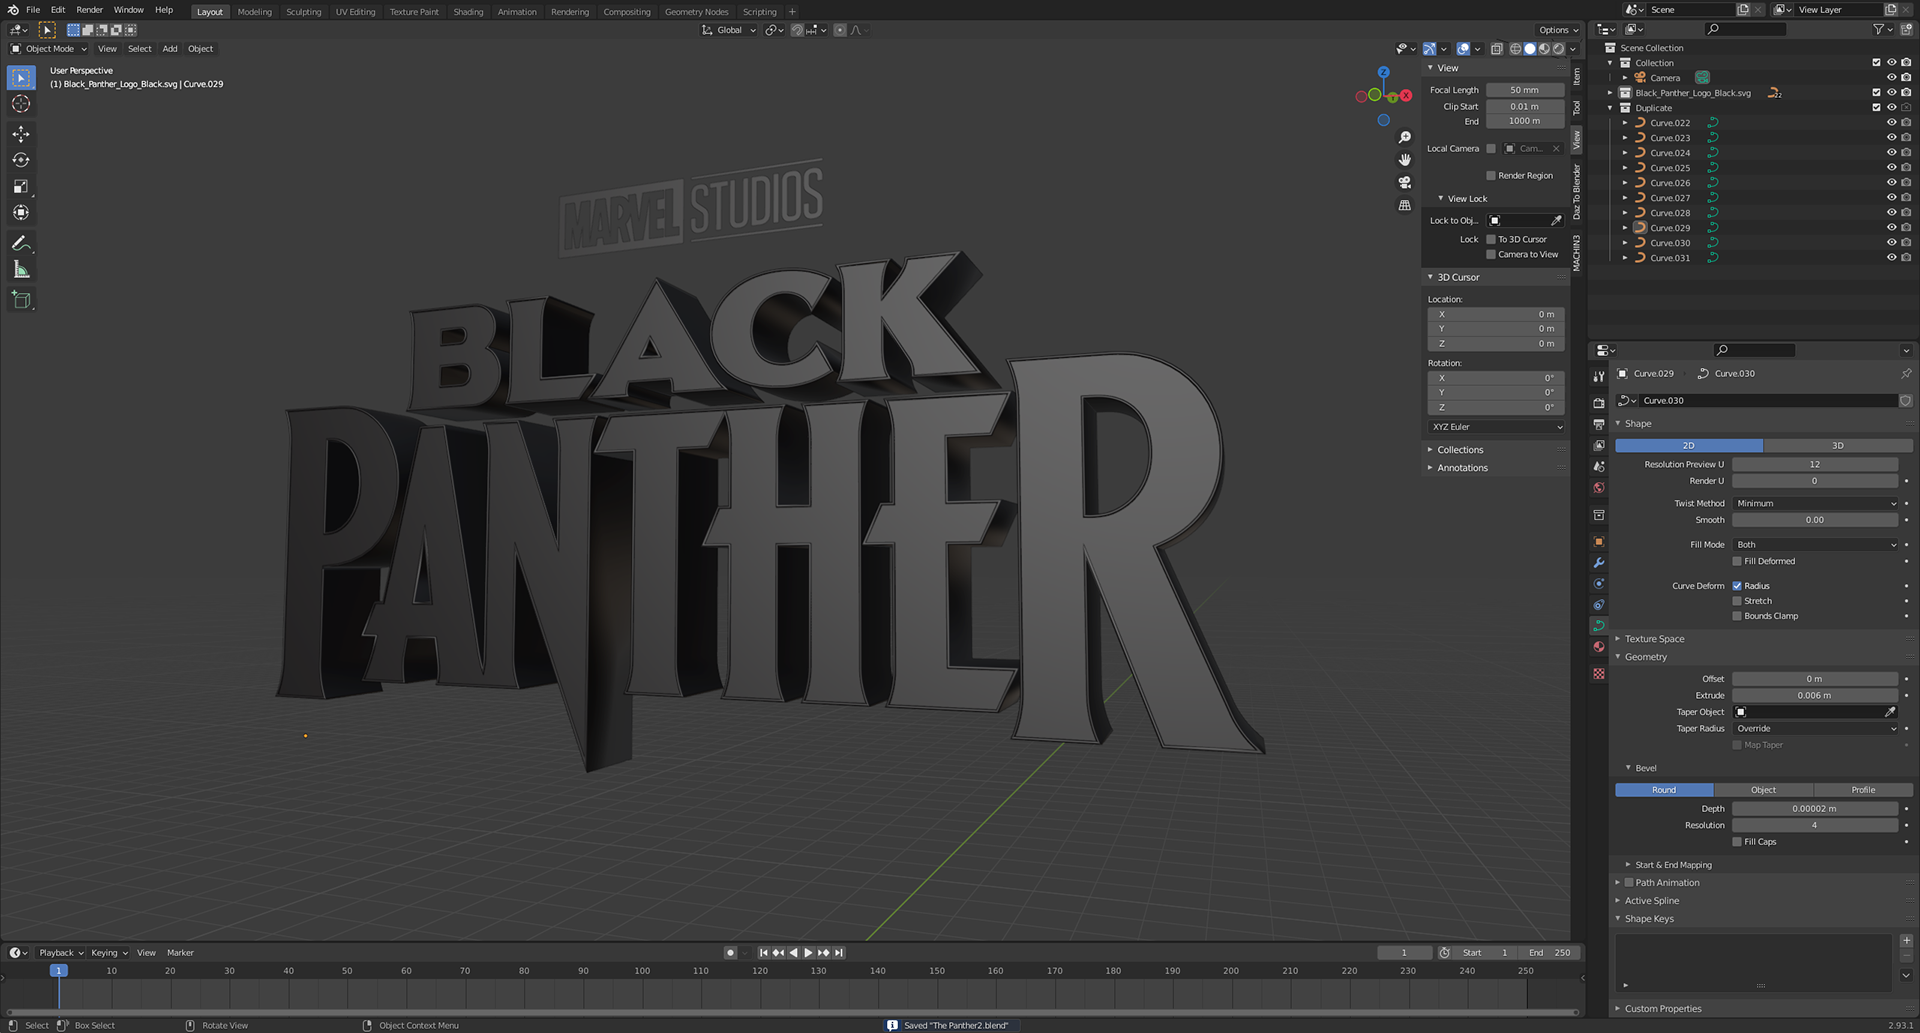Viewport: 1920px width, 1033px height.
Task: Activate the Transform tool
Action: tap(21, 212)
